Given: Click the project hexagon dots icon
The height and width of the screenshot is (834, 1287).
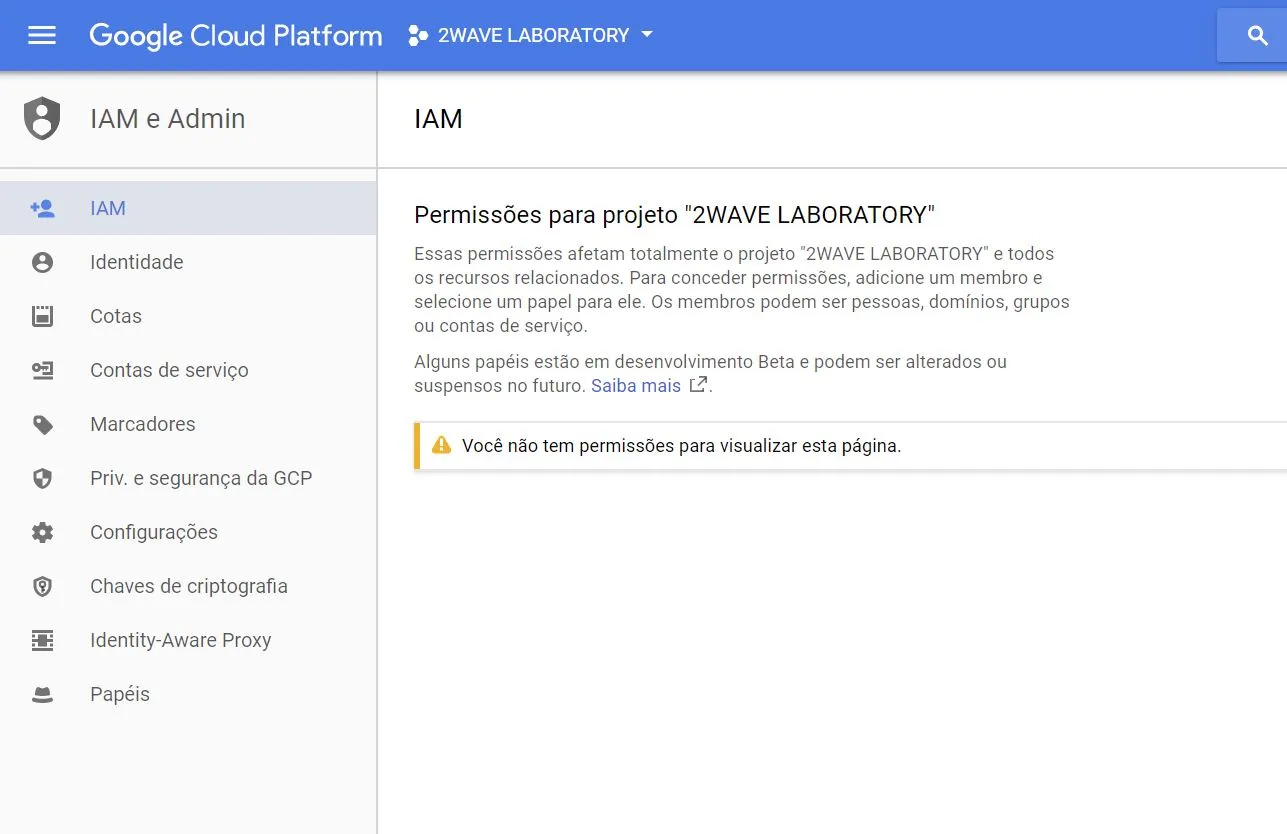Looking at the screenshot, I should (x=418, y=35).
